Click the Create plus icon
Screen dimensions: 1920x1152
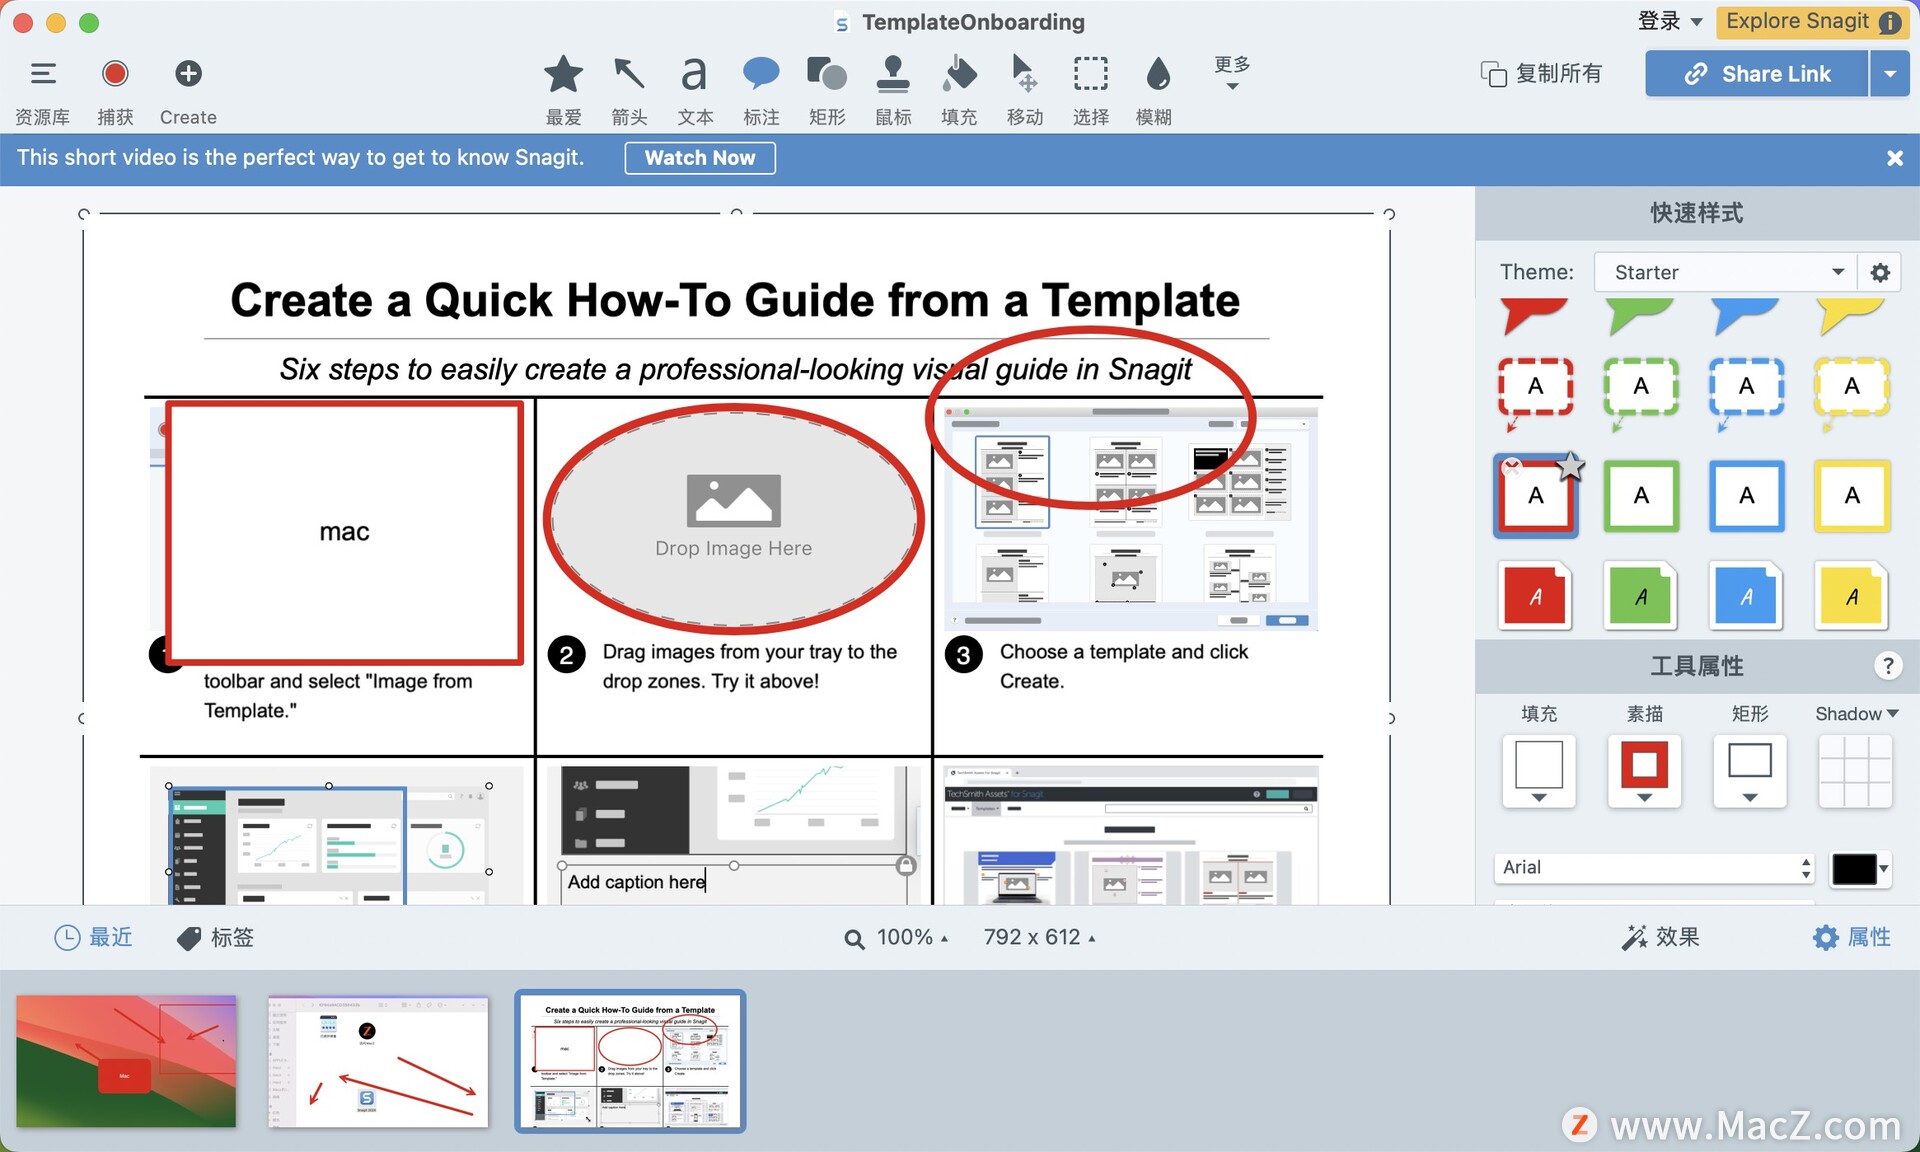188,74
